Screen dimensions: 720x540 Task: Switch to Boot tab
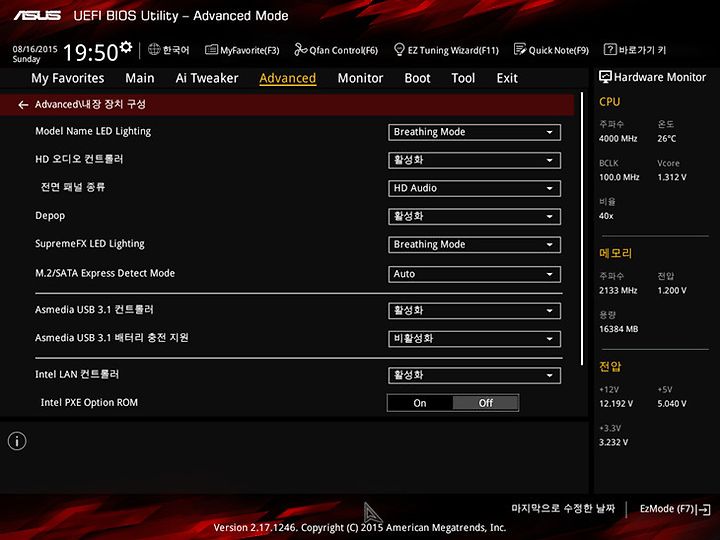tap(417, 78)
